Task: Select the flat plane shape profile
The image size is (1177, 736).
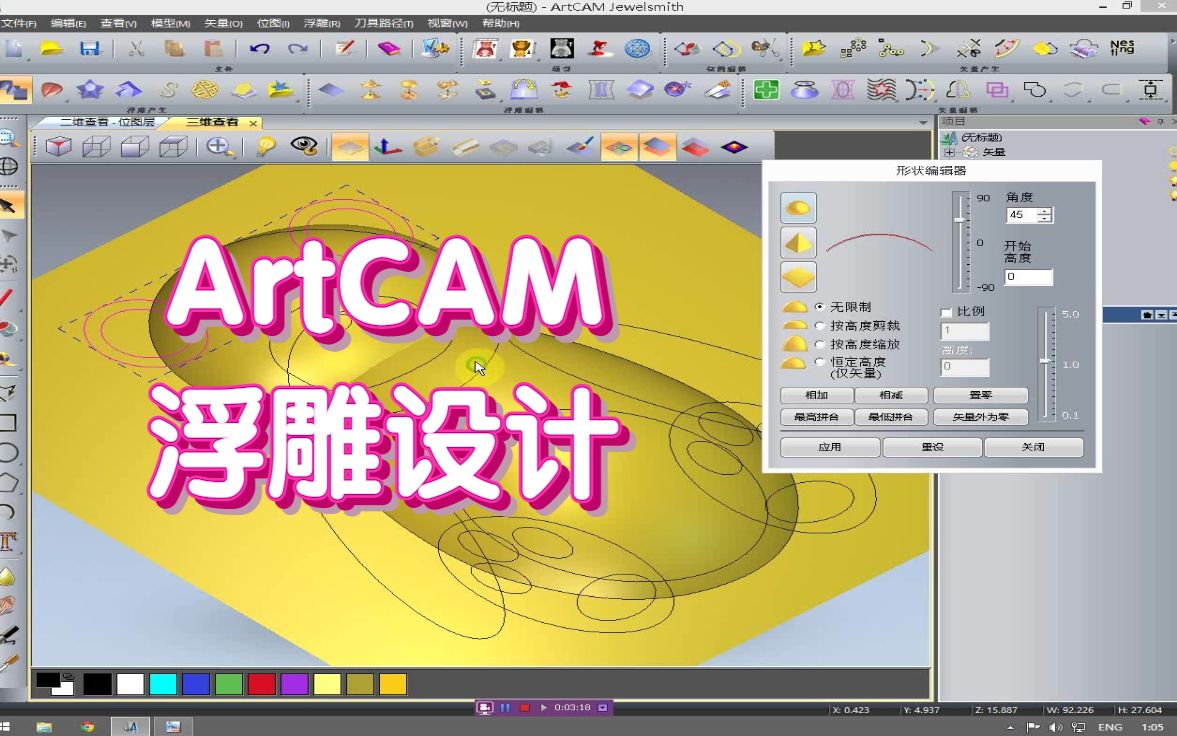Action: coord(798,277)
